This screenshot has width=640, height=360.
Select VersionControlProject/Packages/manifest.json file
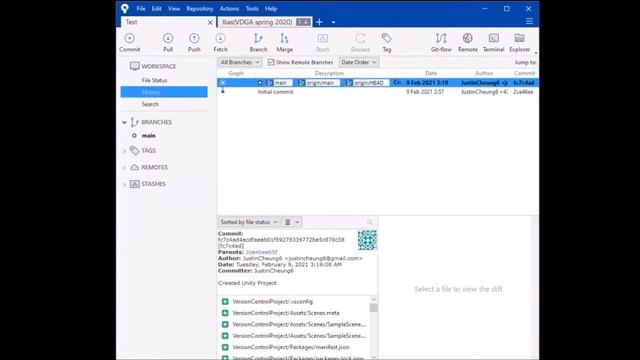pos(291,347)
